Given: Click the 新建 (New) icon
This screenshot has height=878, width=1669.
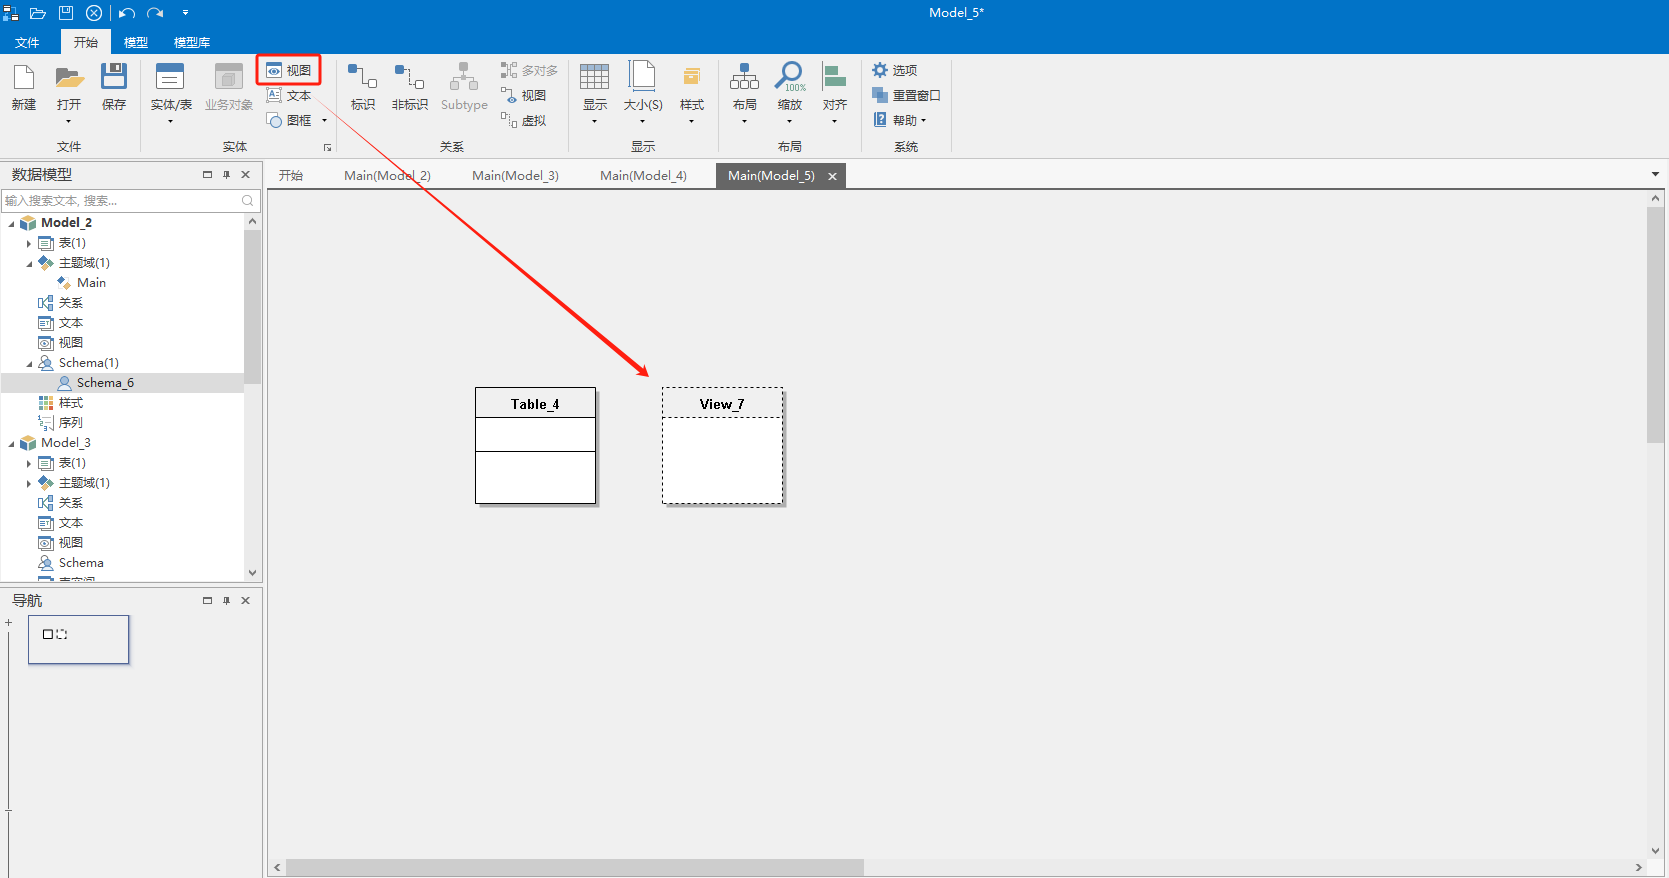Looking at the screenshot, I should point(24,77).
